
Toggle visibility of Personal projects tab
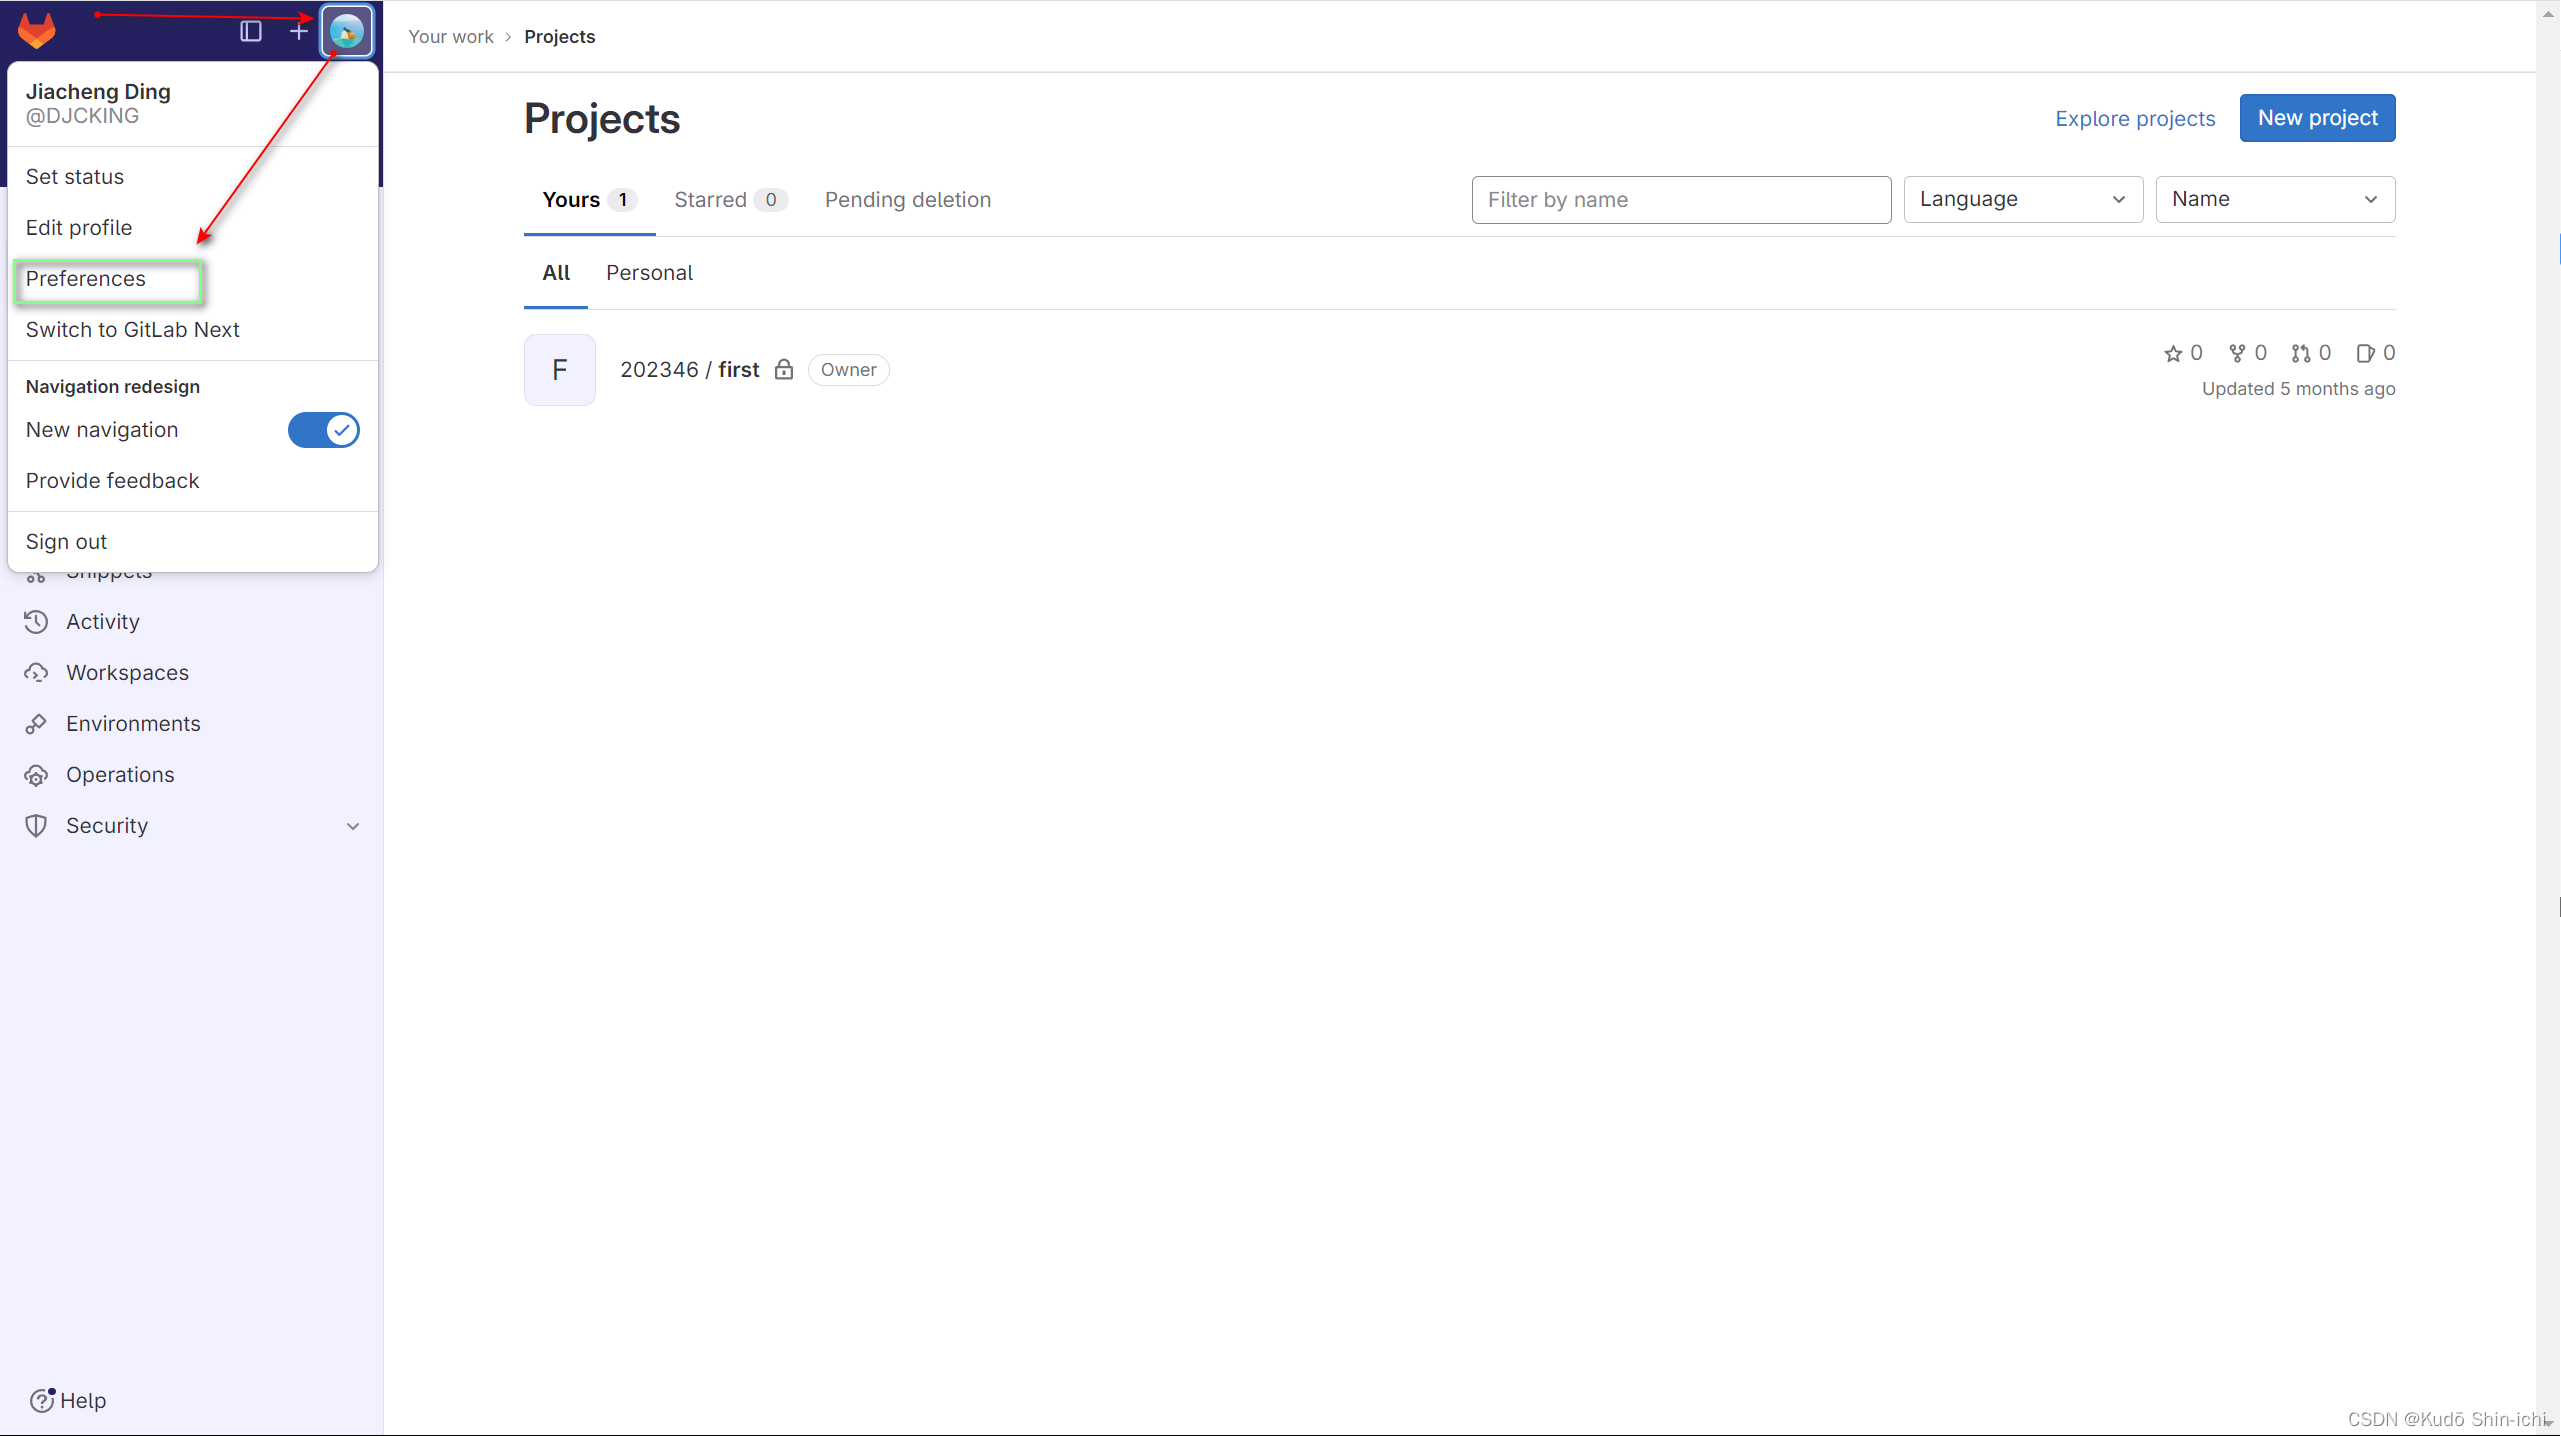click(649, 273)
